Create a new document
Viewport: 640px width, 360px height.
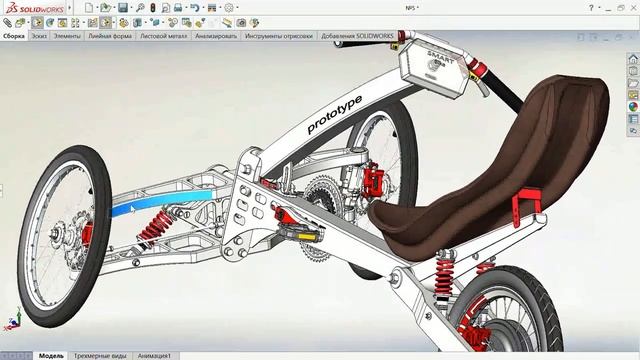[89, 7]
